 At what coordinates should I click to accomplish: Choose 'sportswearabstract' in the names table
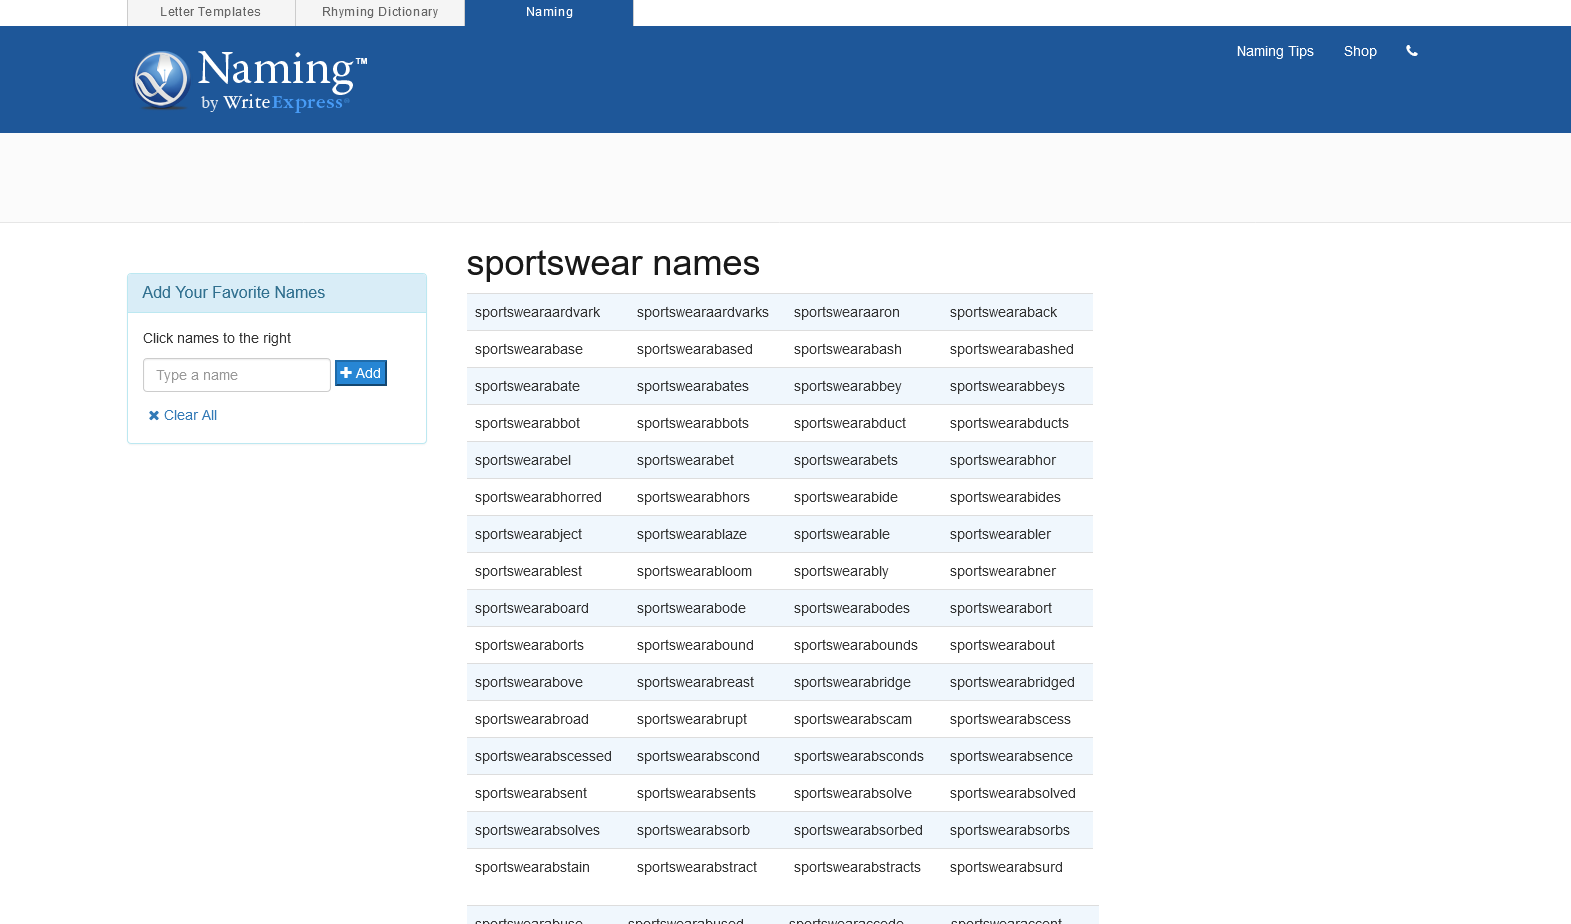696,867
